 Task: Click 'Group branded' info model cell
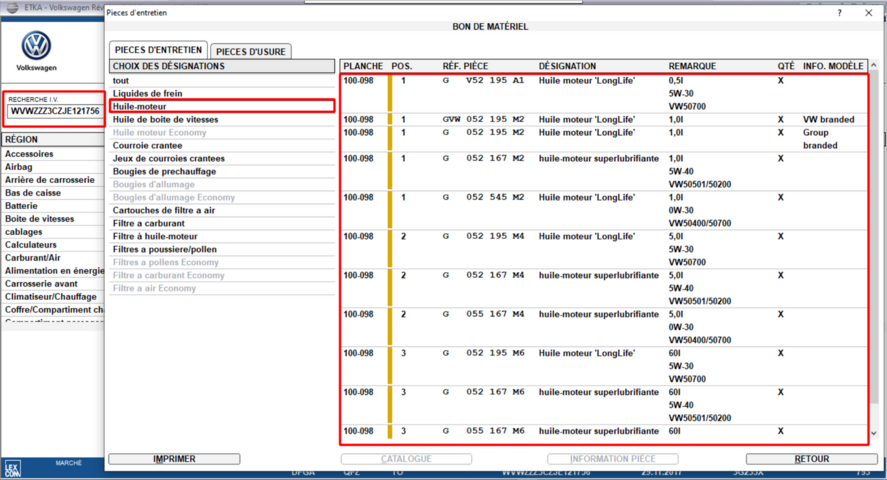click(x=820, y=139)
